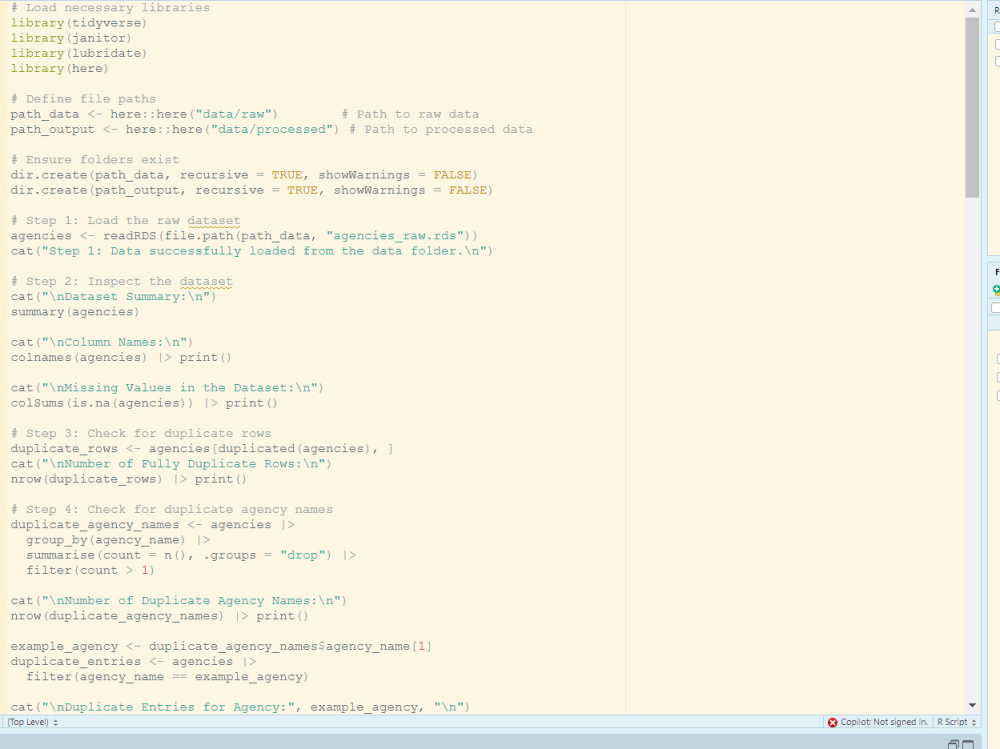
Task: Click the cat Column Names line
Action: [x=101, y=342]
